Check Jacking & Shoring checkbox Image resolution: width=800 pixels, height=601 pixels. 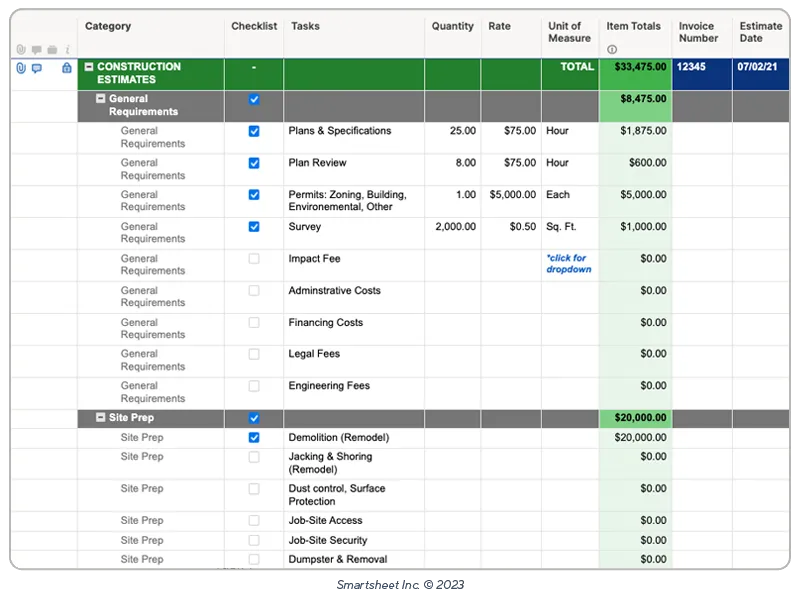[x=254, y=457]
